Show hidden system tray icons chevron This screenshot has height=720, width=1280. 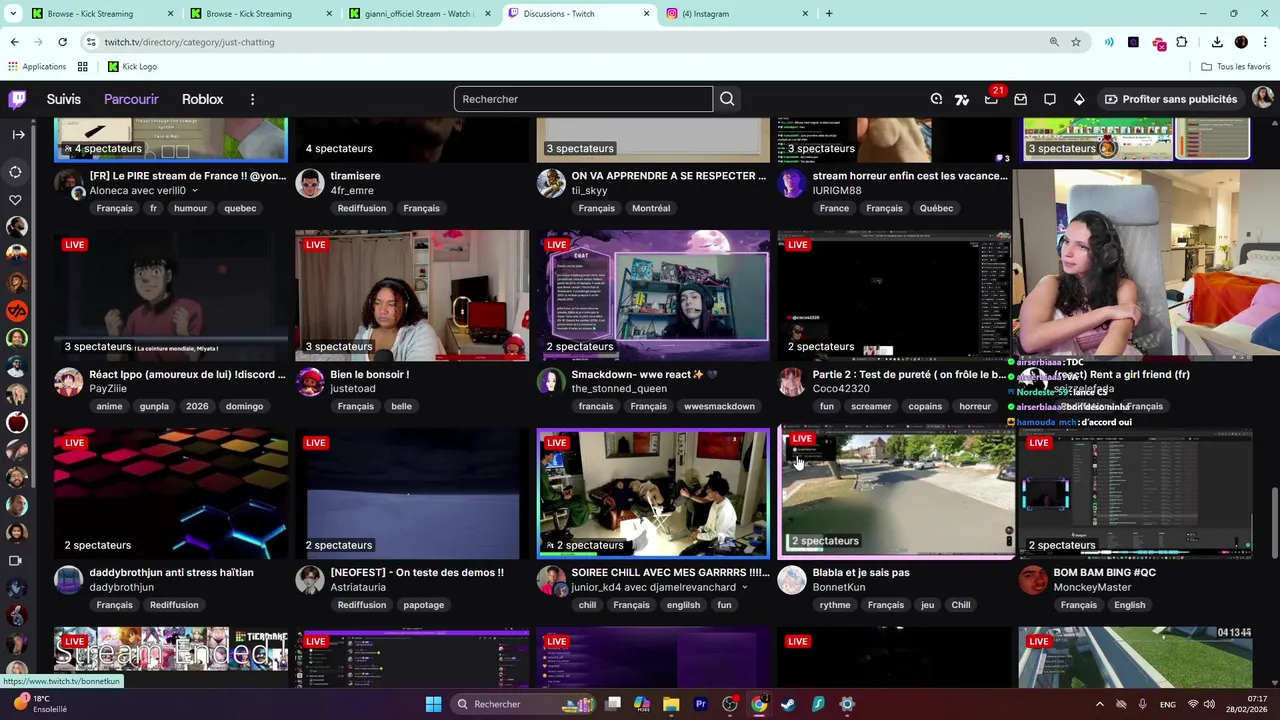pyautogui.click(x=1099, y=704)
